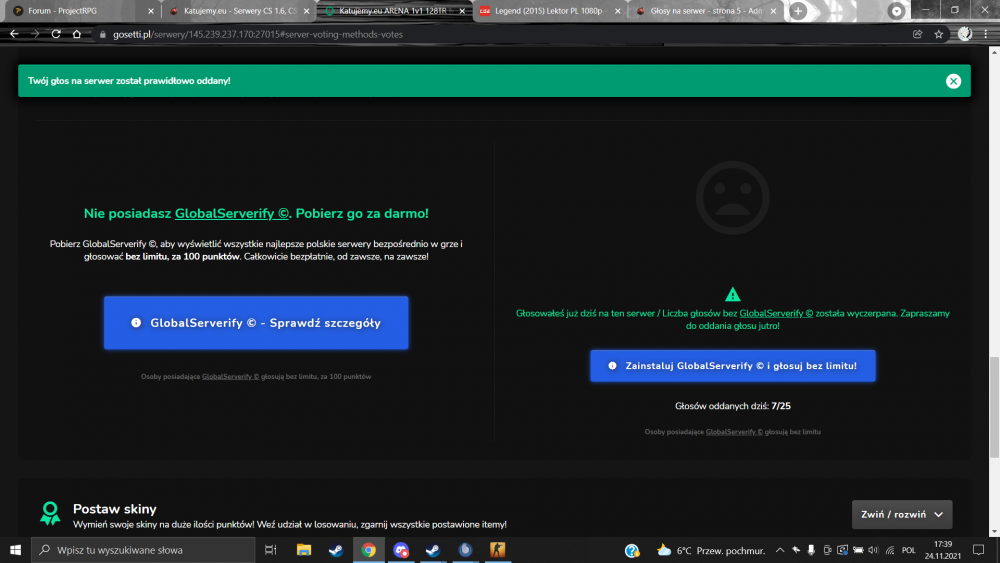Open the Wi-Fi network tray icon
Viewport: 1000px width, 563px height.
coord(890,550)
